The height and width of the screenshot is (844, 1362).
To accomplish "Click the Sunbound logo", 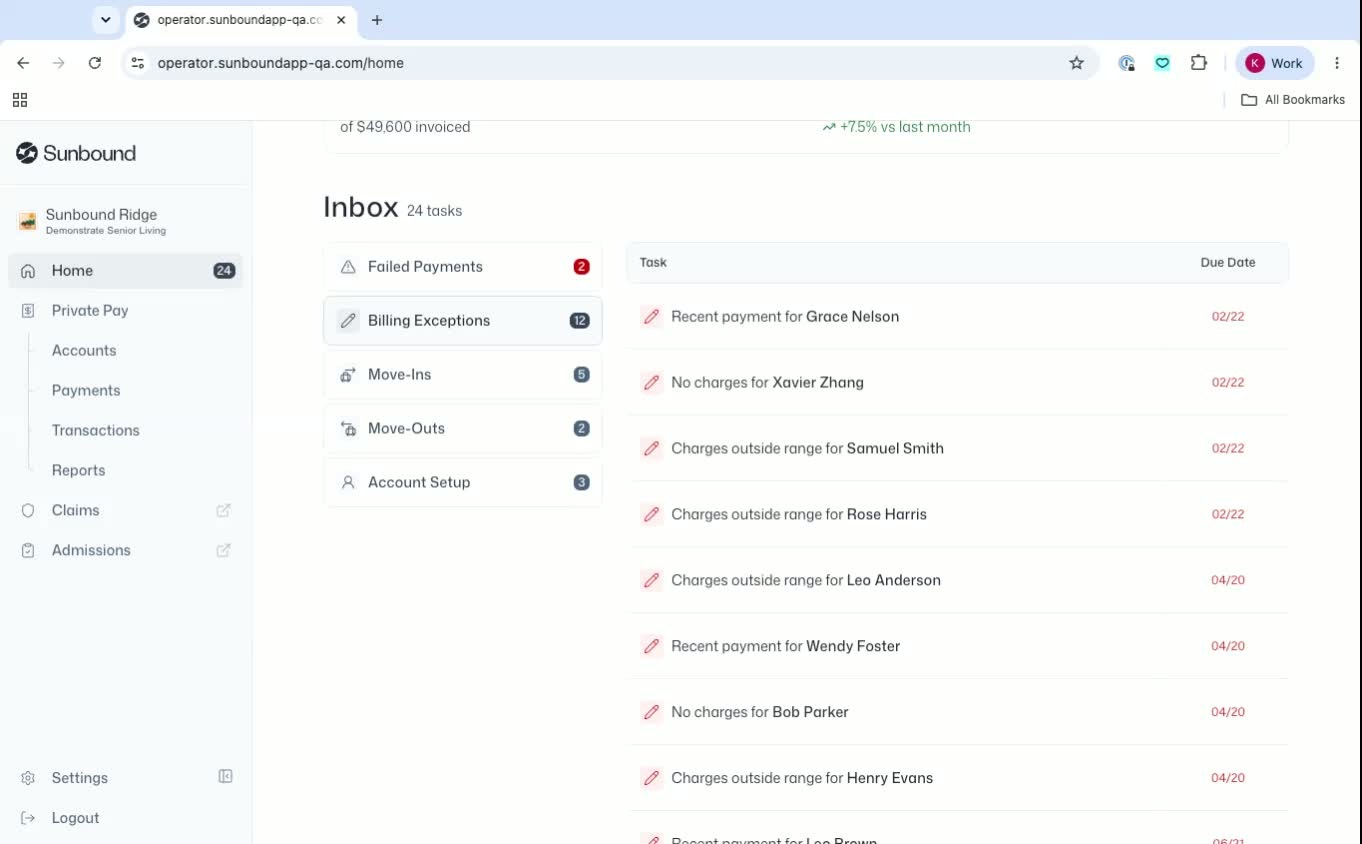I will point(76,153).
